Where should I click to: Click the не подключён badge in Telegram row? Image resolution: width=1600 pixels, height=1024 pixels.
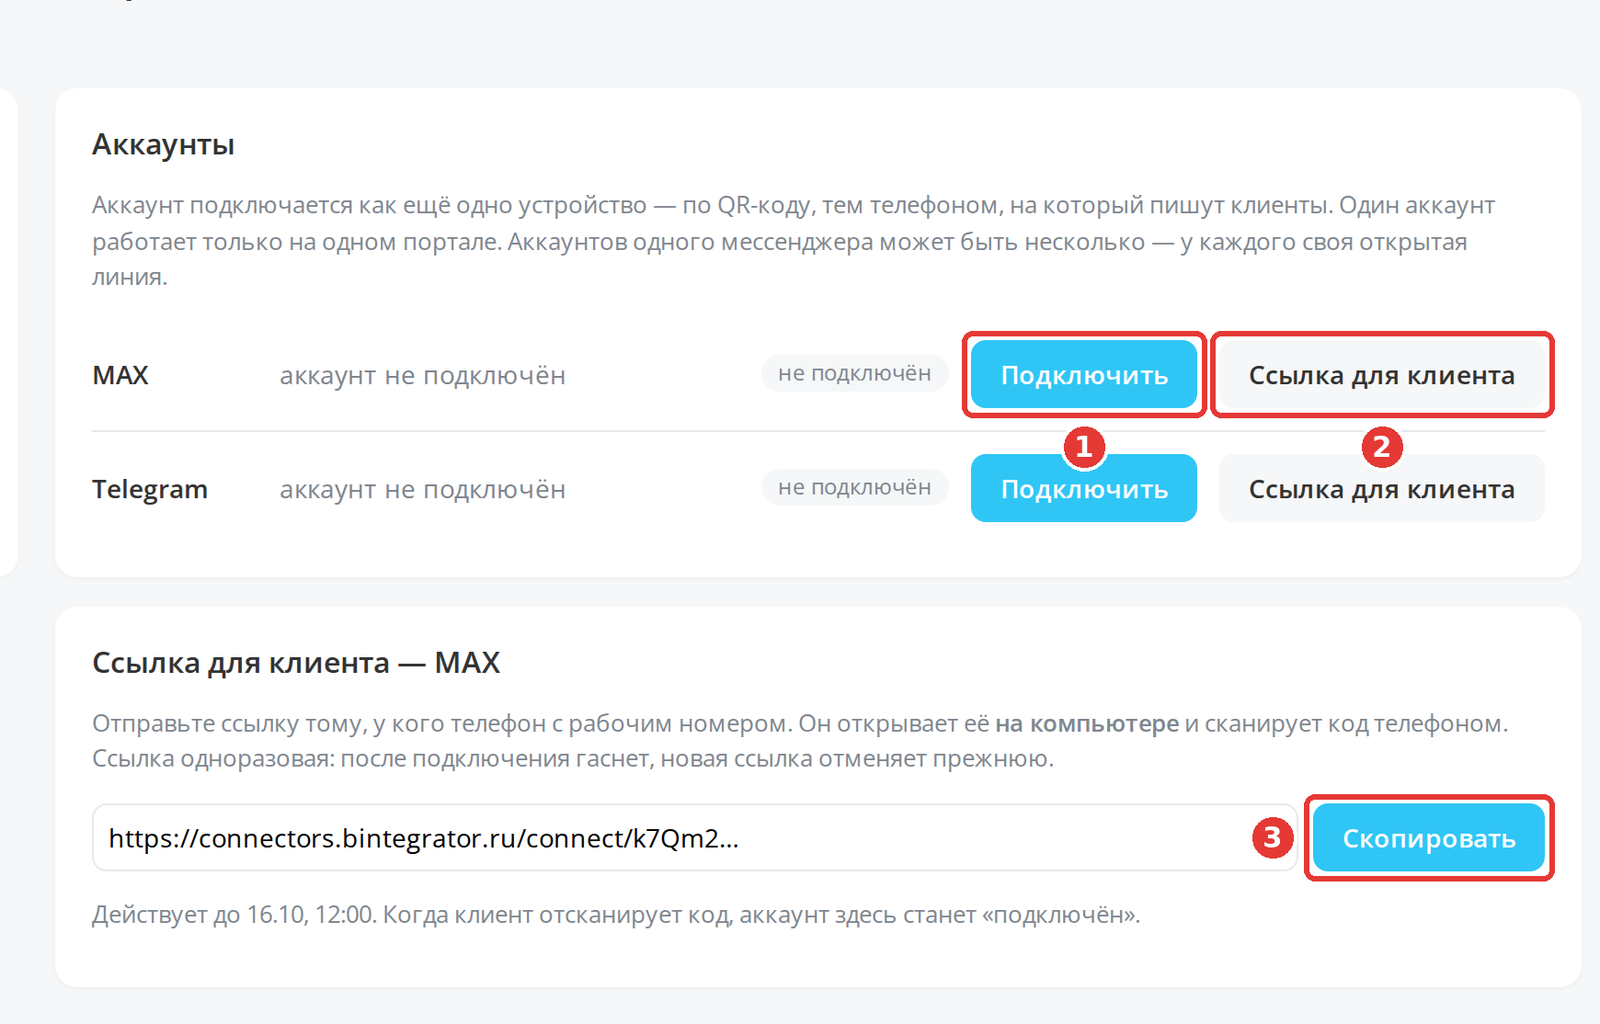point(855,487)
